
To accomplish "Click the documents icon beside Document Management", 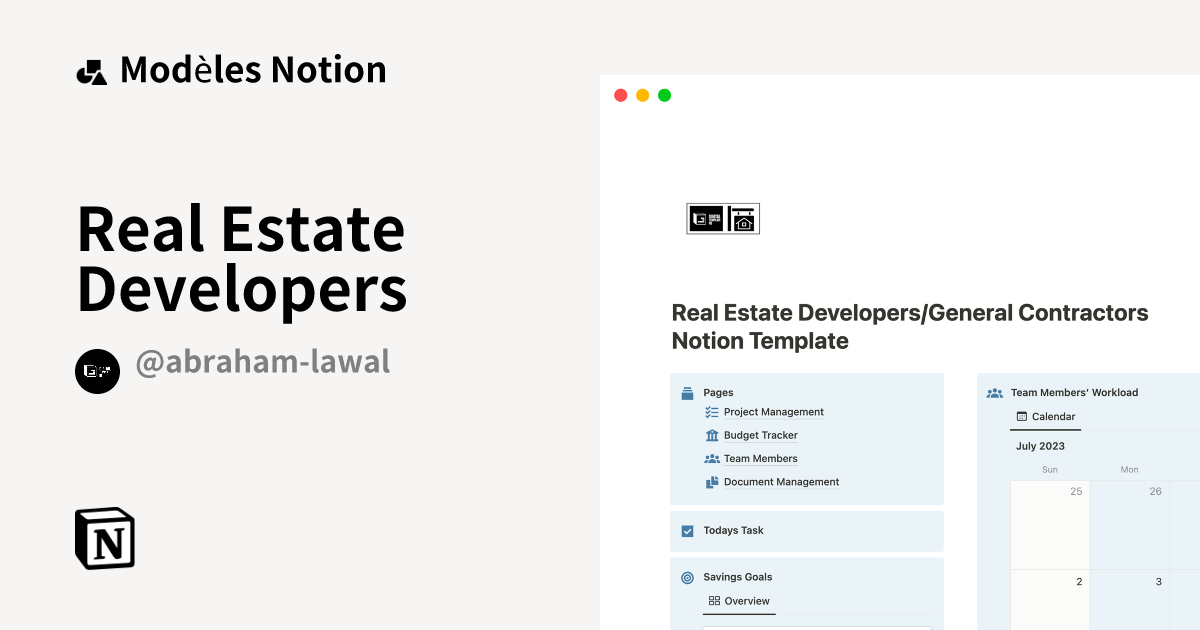I will click(712, 481).
